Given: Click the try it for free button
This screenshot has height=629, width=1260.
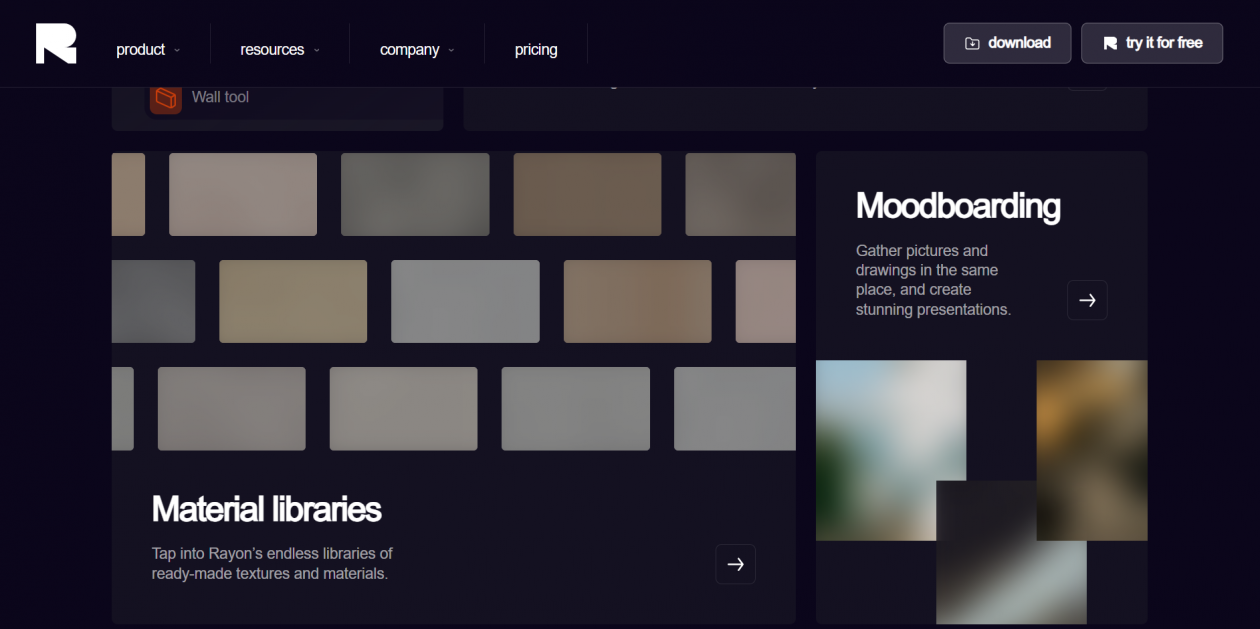Looking at the screenshot, I should pyautogui.click(x=1152, y=43).
